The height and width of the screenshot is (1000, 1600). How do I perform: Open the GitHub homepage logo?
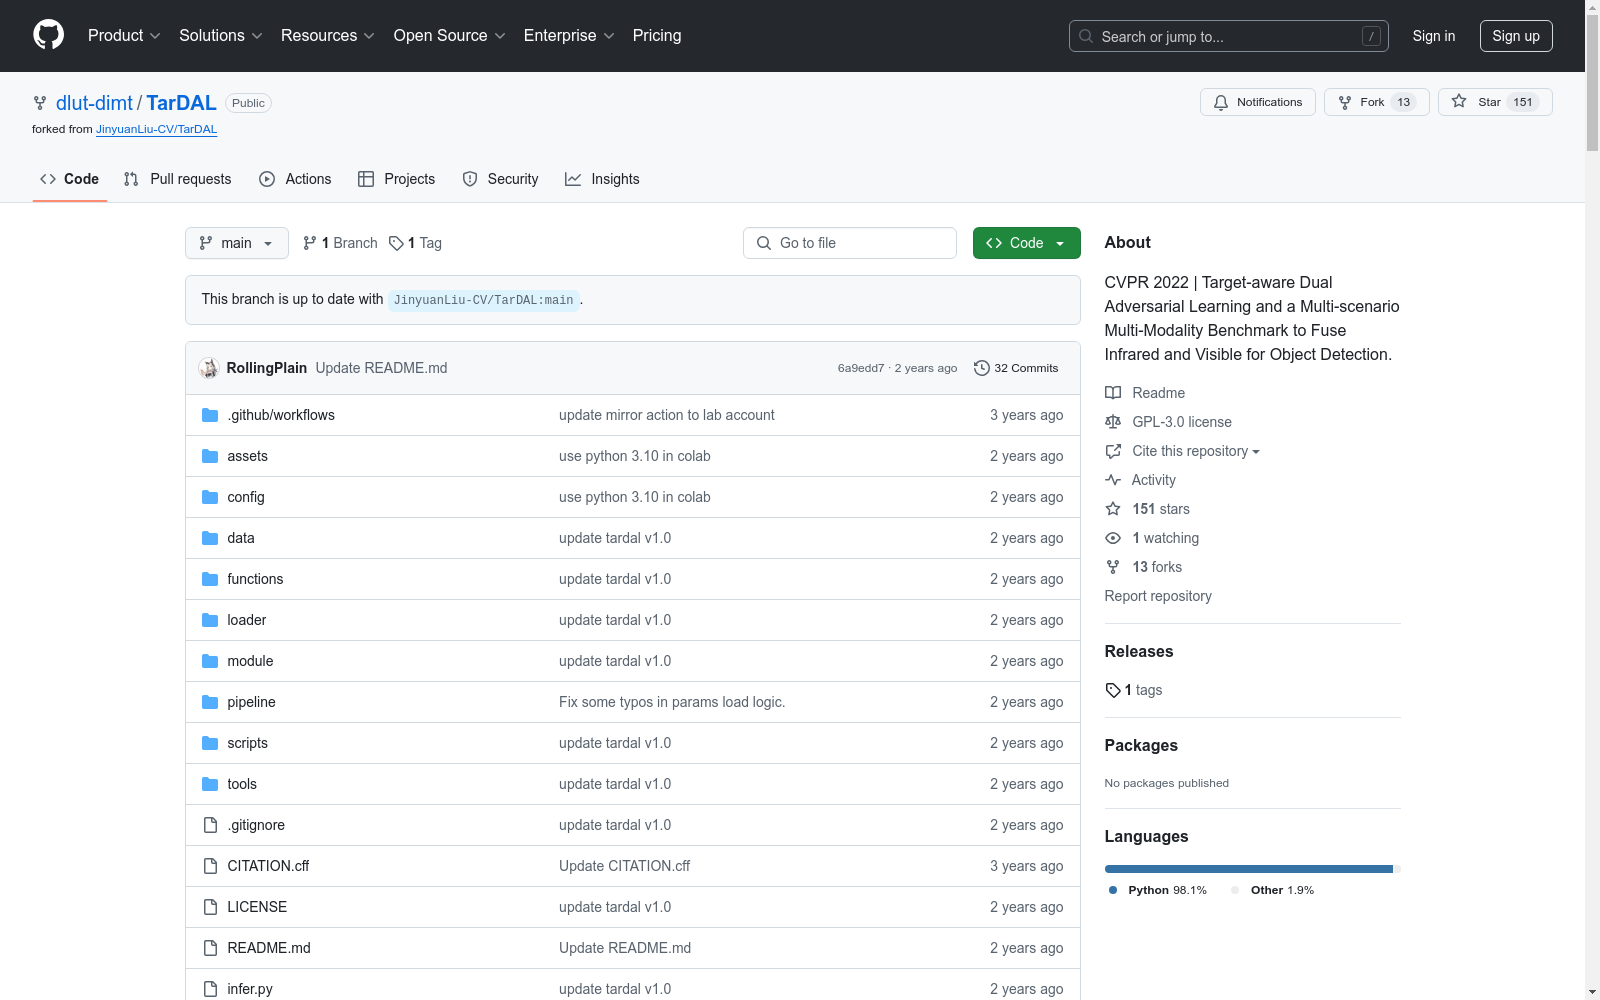click(x=48, y=35)
